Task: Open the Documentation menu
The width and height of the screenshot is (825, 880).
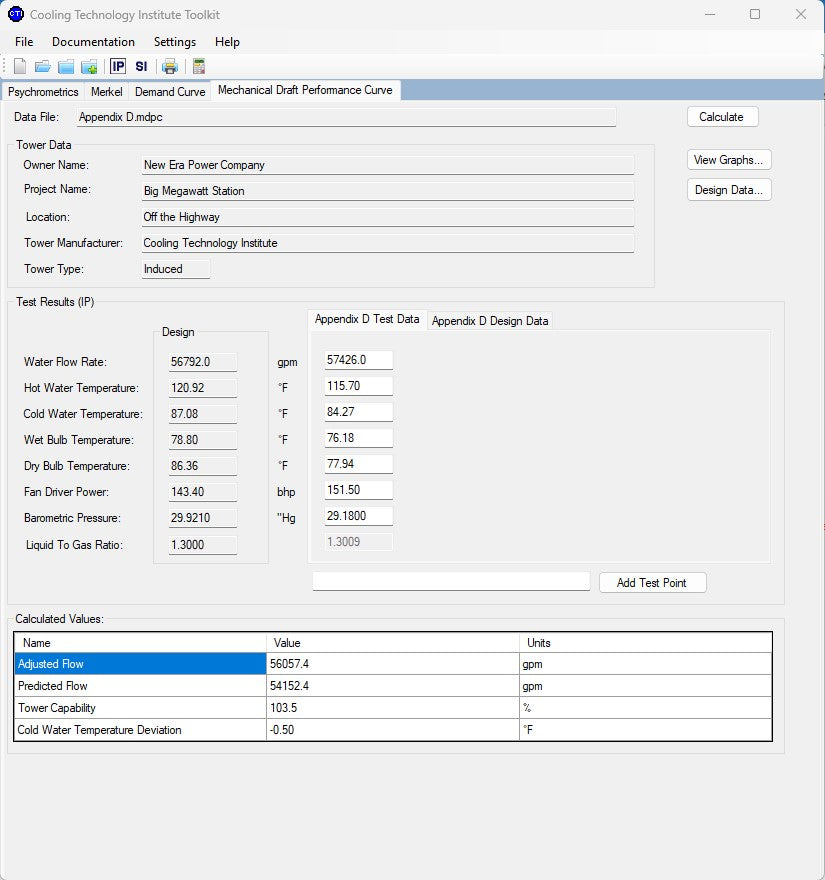Action: click(x=93, y=42)
